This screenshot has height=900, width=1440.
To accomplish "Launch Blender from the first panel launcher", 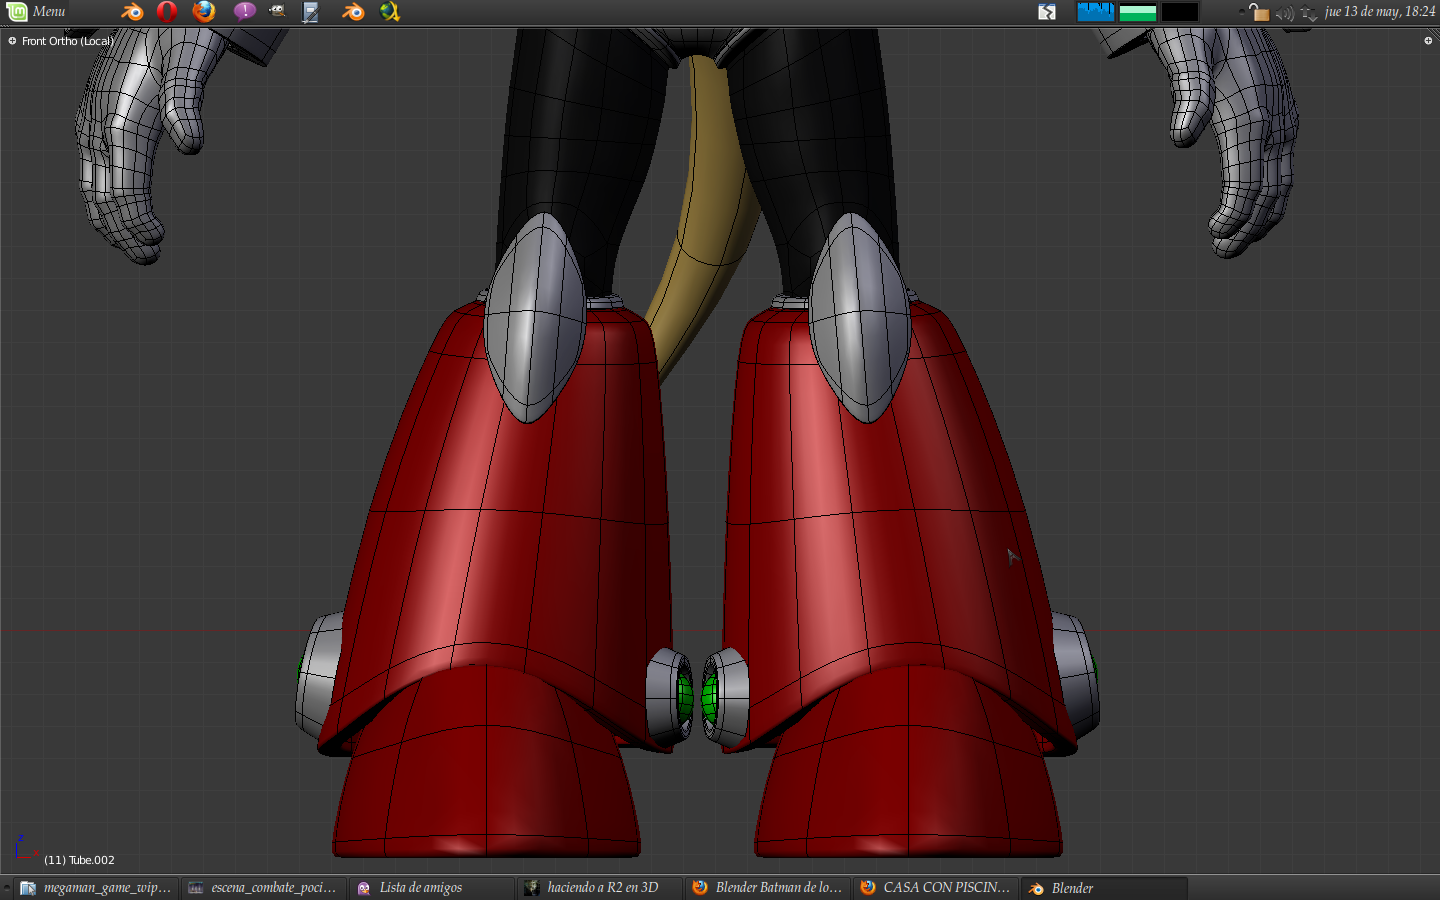I will coord(132,12).
